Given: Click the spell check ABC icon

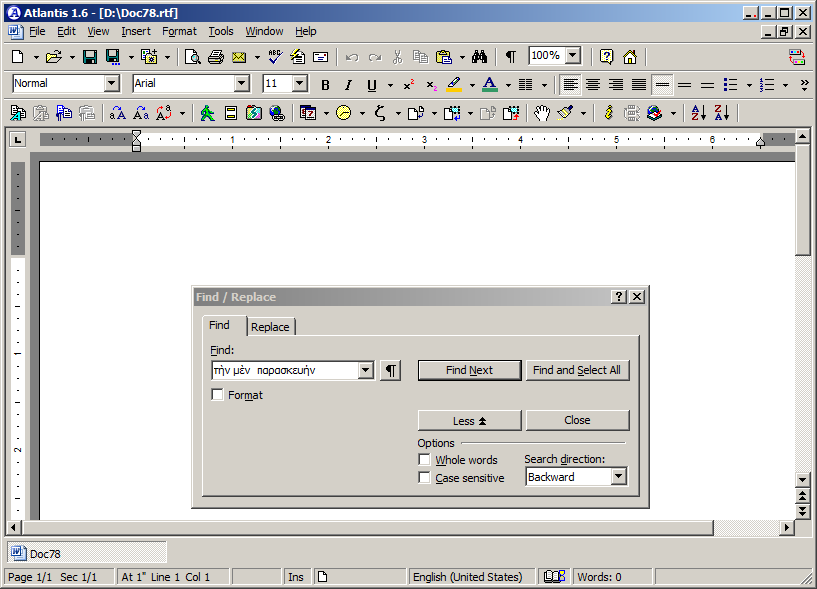Looking at the screenshot, I should coord(275,57).
